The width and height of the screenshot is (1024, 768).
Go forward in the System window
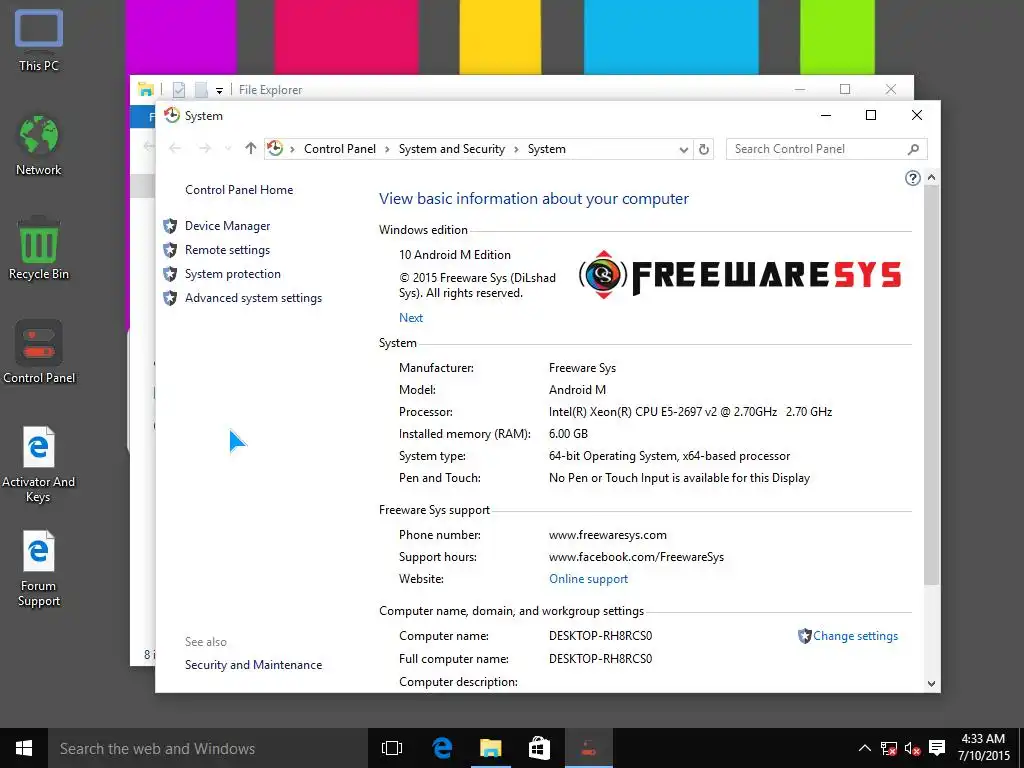[x=205, y=149]
